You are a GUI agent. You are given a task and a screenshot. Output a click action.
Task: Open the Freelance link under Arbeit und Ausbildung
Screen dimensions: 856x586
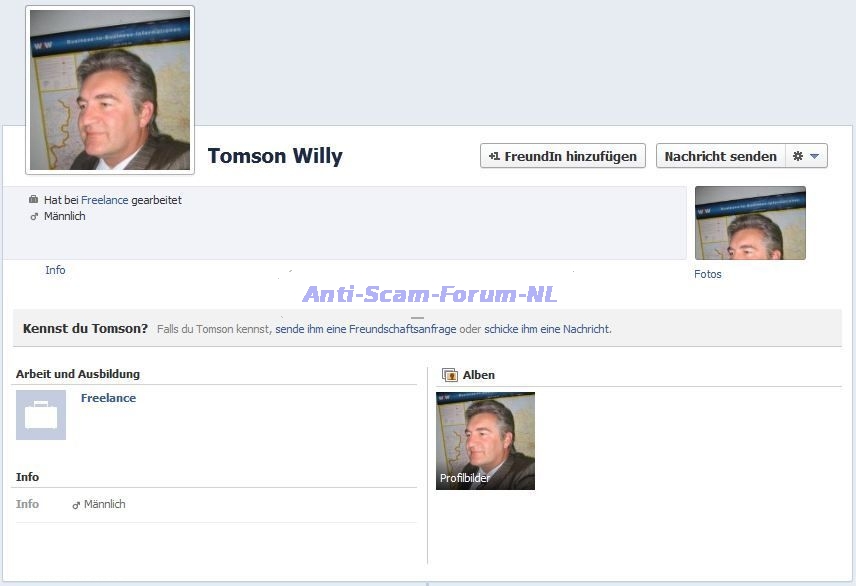108,398
